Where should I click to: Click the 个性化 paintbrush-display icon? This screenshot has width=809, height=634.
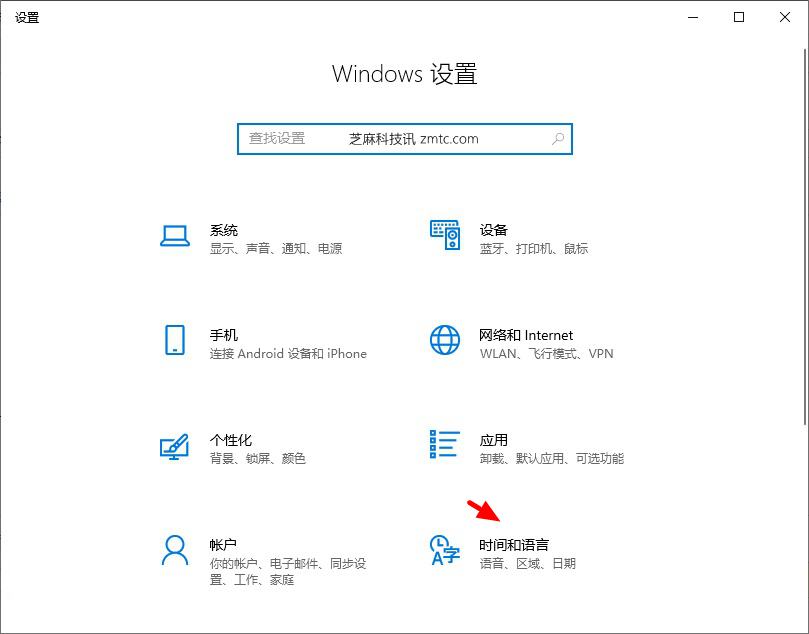click(x=174, y=447)
